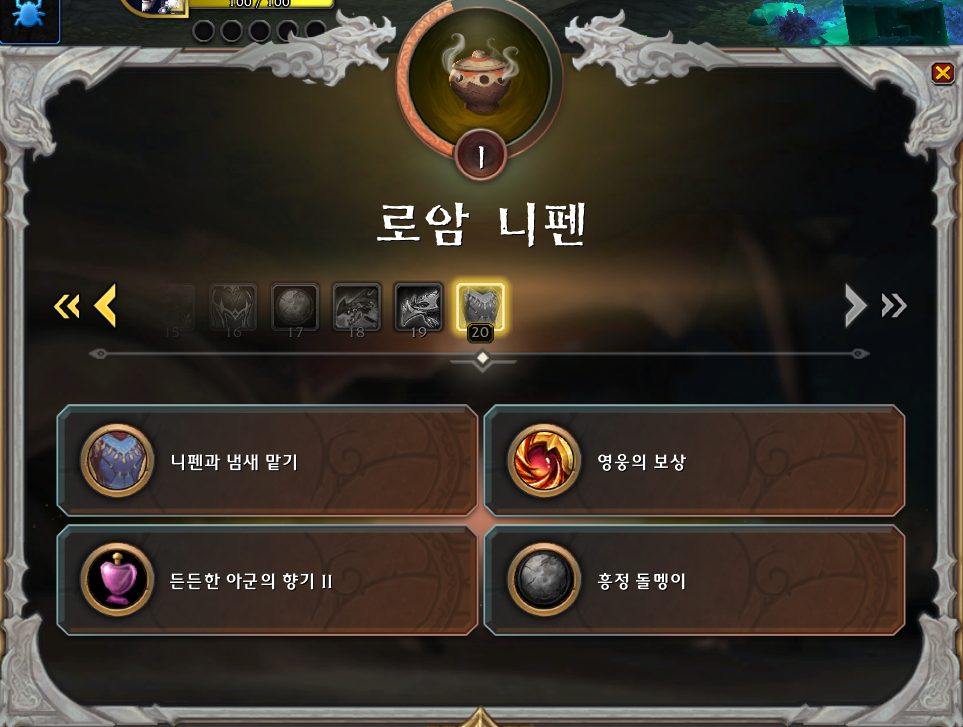Select the level 18 reward icon

click(357, 307)
